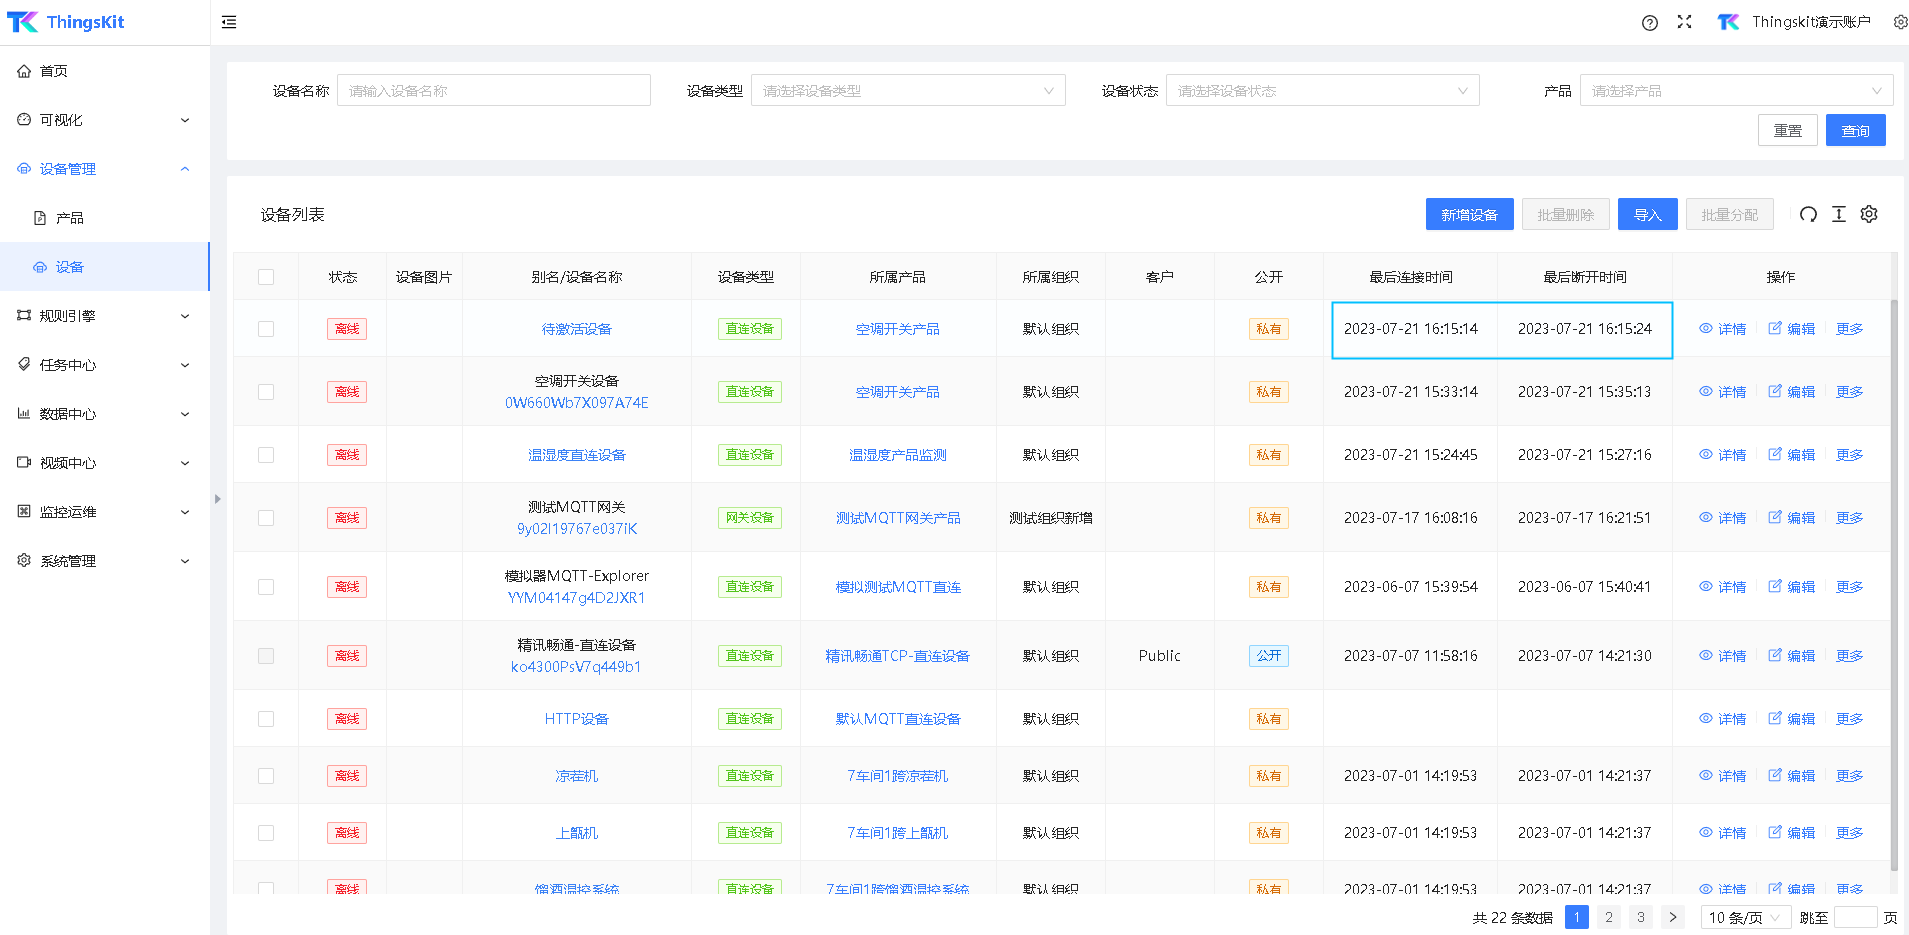Click the edit icon for the 空调开关设备 row
Viewport: 1909px width, 935px height.
click(x=1775, y=391)
